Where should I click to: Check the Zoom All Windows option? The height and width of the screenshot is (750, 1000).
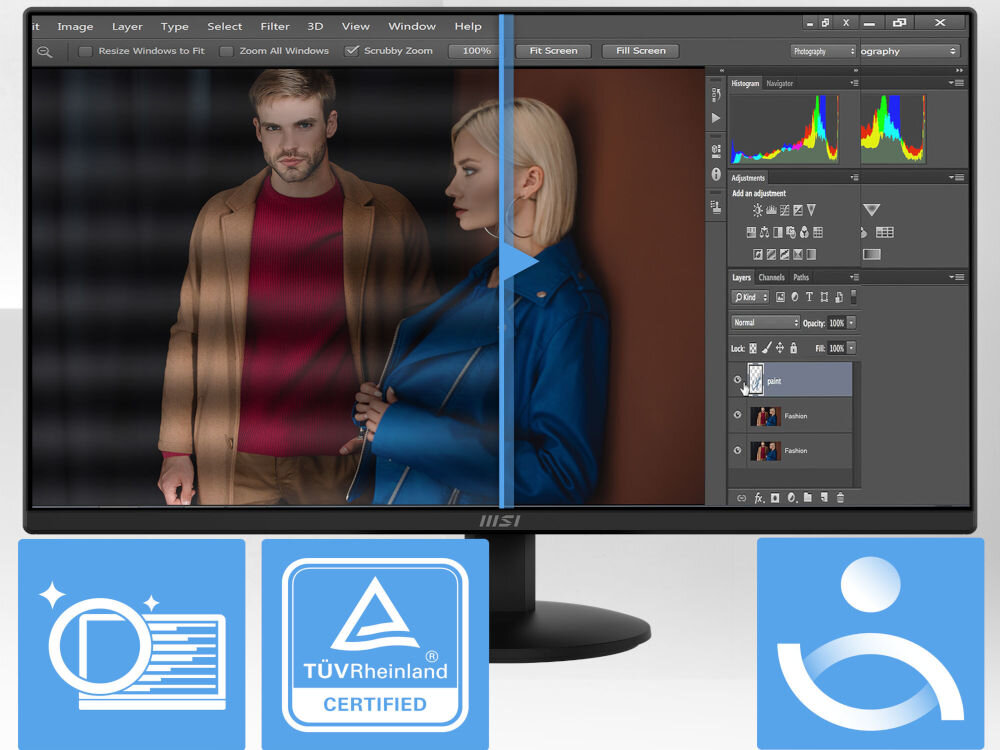227,51
